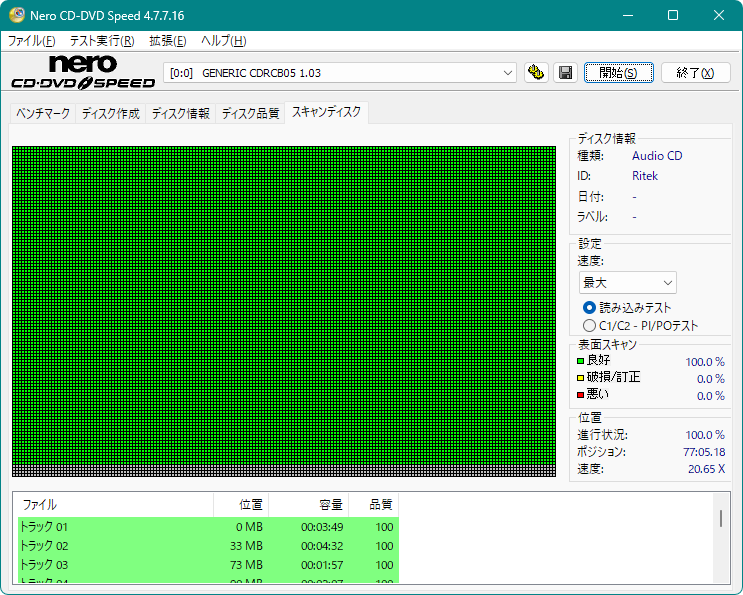Image resolution: width=743 pixels, height=595 pixels.
Task: Click the 位置 column header
Action: [241, 505]
